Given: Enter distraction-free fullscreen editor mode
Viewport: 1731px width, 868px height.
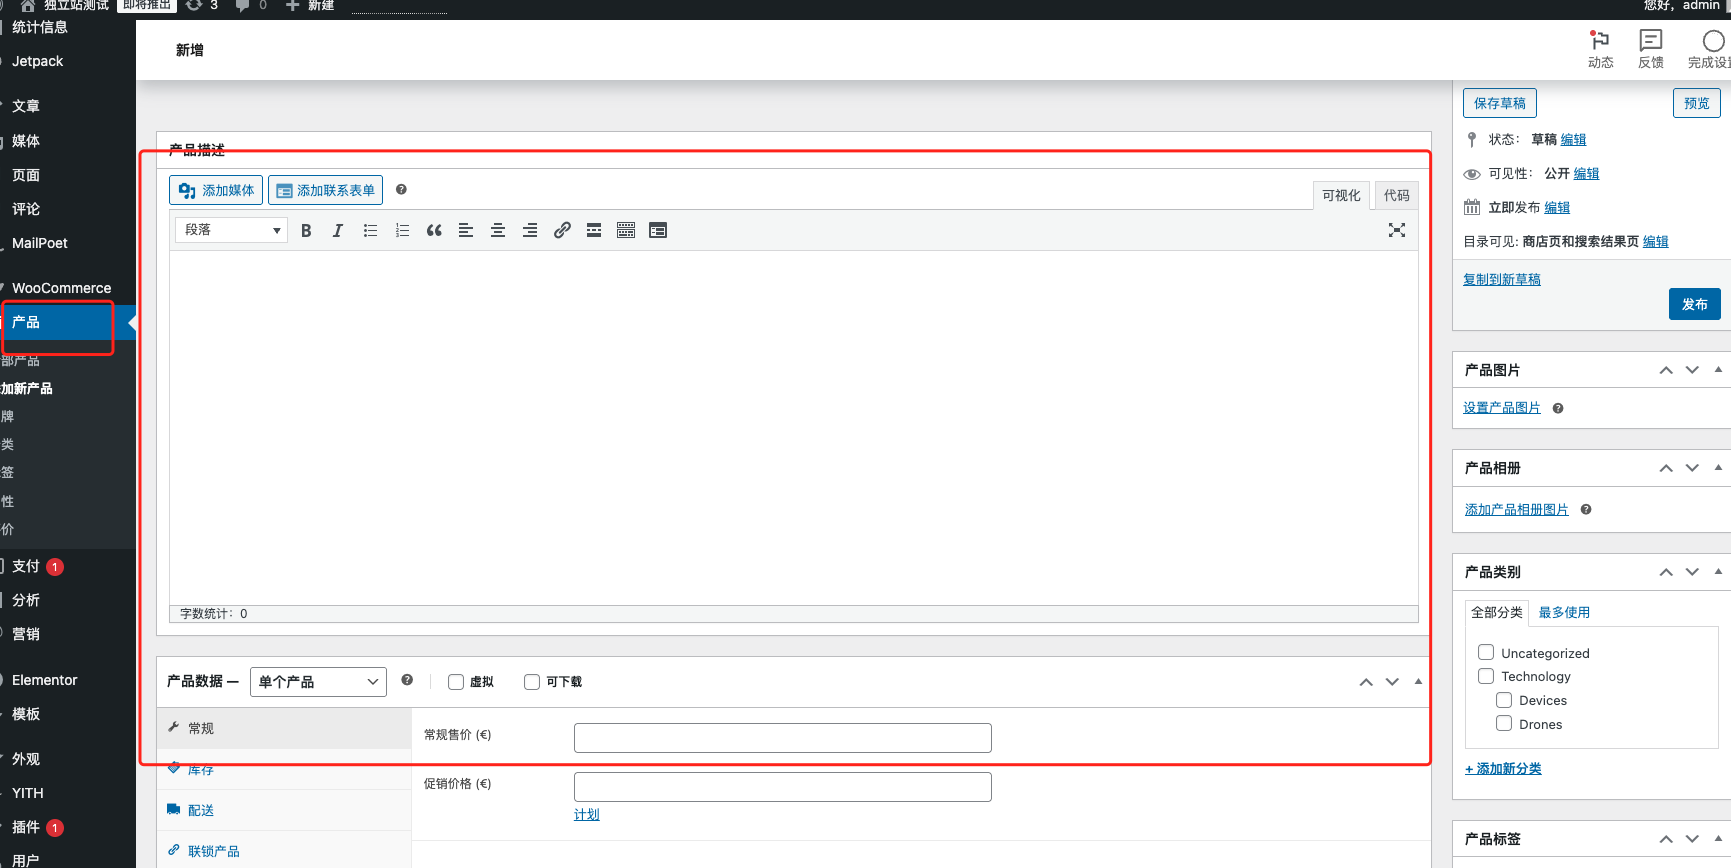Looking at the screenshot, I should coord(1397,231).
